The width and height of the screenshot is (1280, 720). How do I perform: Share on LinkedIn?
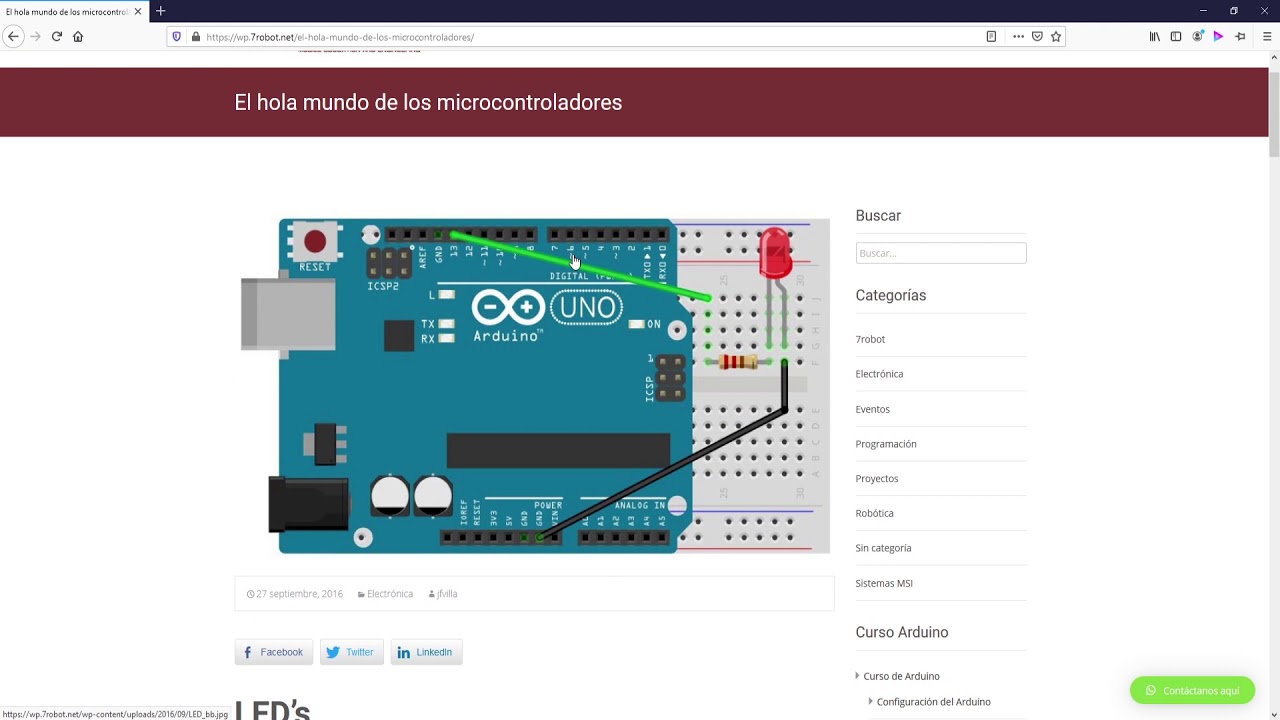point(426,652)
